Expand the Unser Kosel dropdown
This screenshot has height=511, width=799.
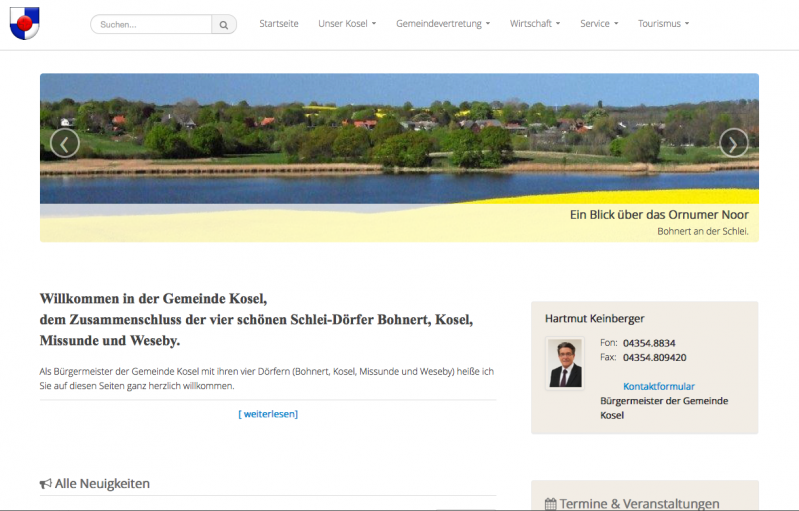coord(347,23)
